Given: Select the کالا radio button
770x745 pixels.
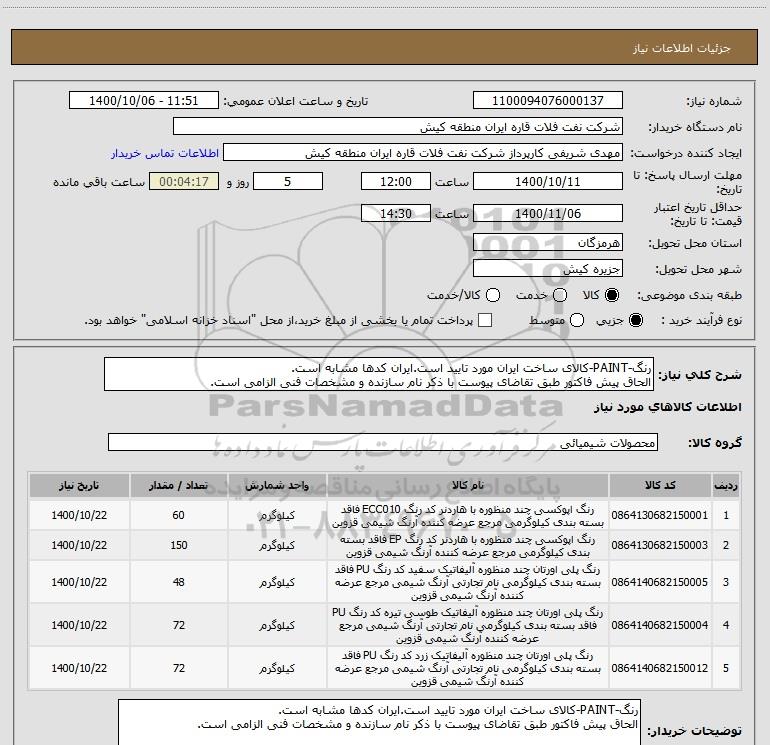Looking at the screenshot, I should coord(612,295).
